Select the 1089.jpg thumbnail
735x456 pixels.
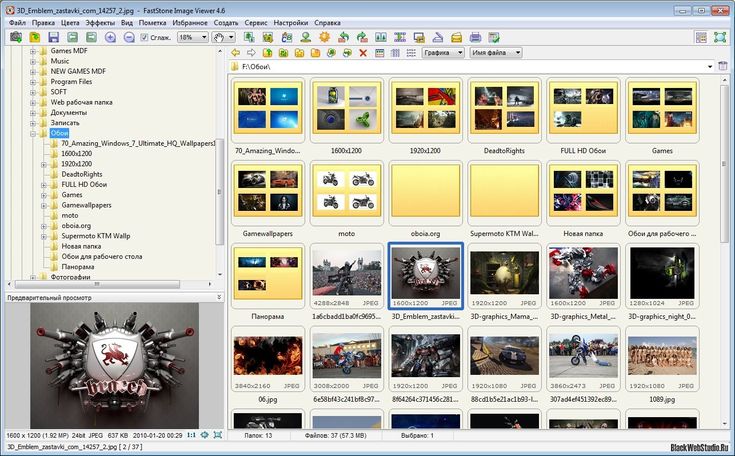pyautogui.click(x=662, y=359)
